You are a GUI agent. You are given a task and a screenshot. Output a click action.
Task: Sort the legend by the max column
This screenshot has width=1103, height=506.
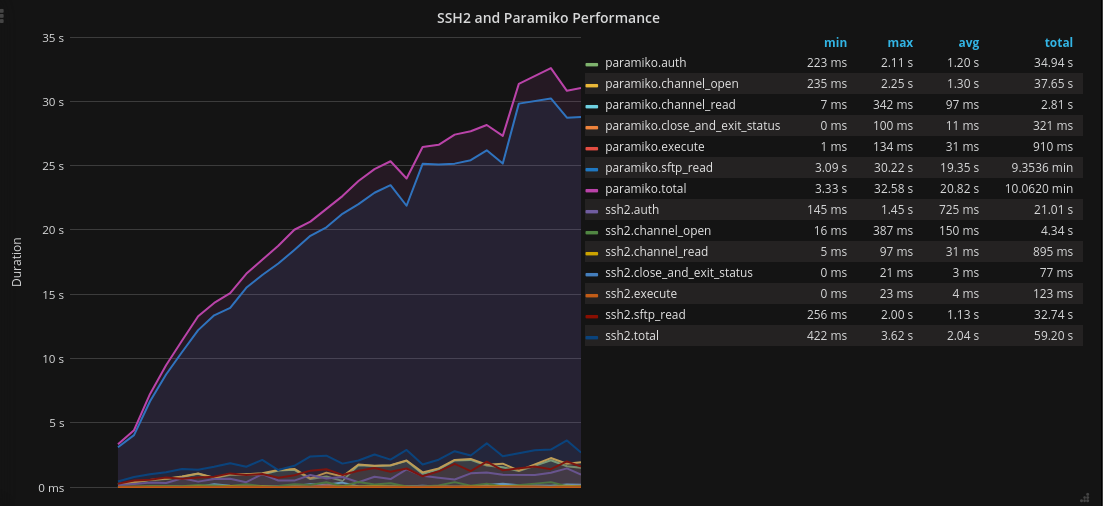coord(900,43)
